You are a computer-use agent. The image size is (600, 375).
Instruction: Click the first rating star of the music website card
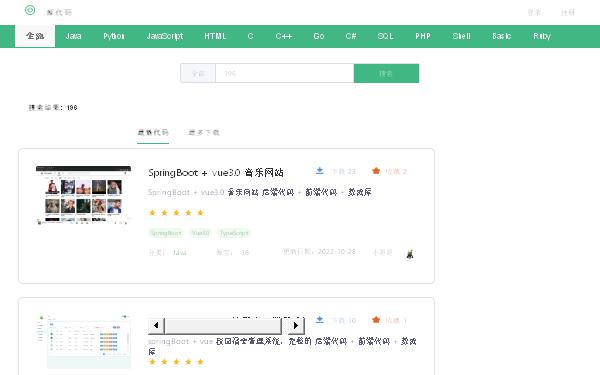pyautogui.click(x=152, y=213)
